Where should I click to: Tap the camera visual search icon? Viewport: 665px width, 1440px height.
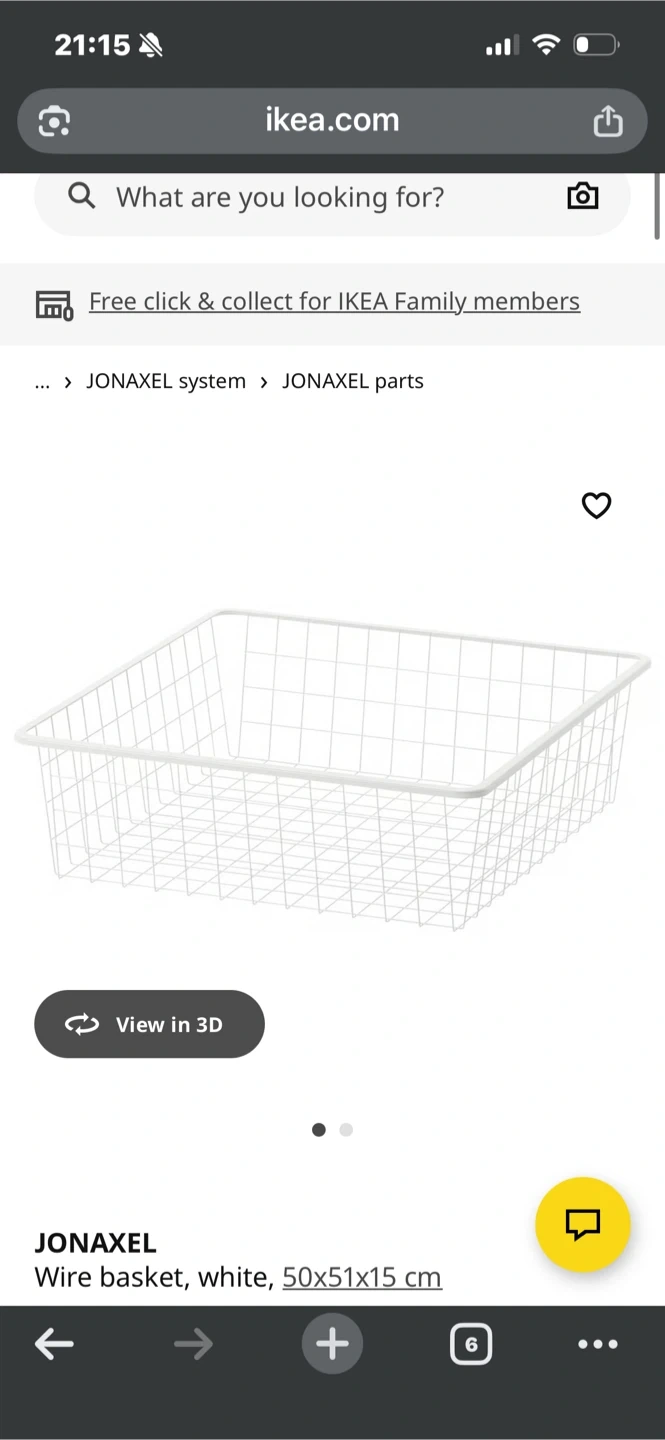click(x=582, y=196)
